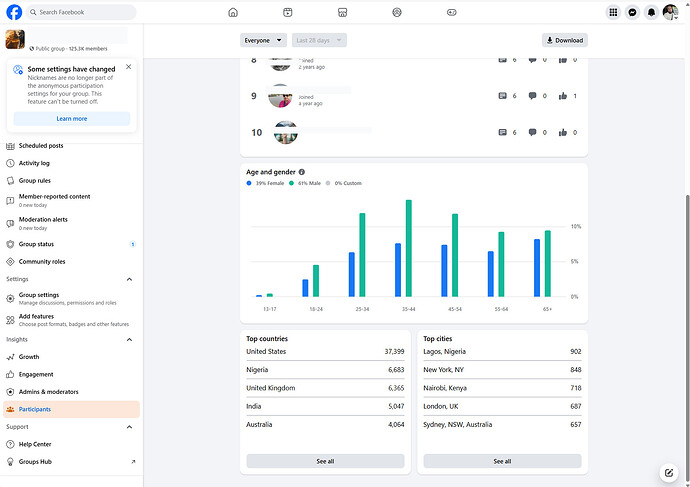
Task: Click the Learn more button
Action: [71, 118]
